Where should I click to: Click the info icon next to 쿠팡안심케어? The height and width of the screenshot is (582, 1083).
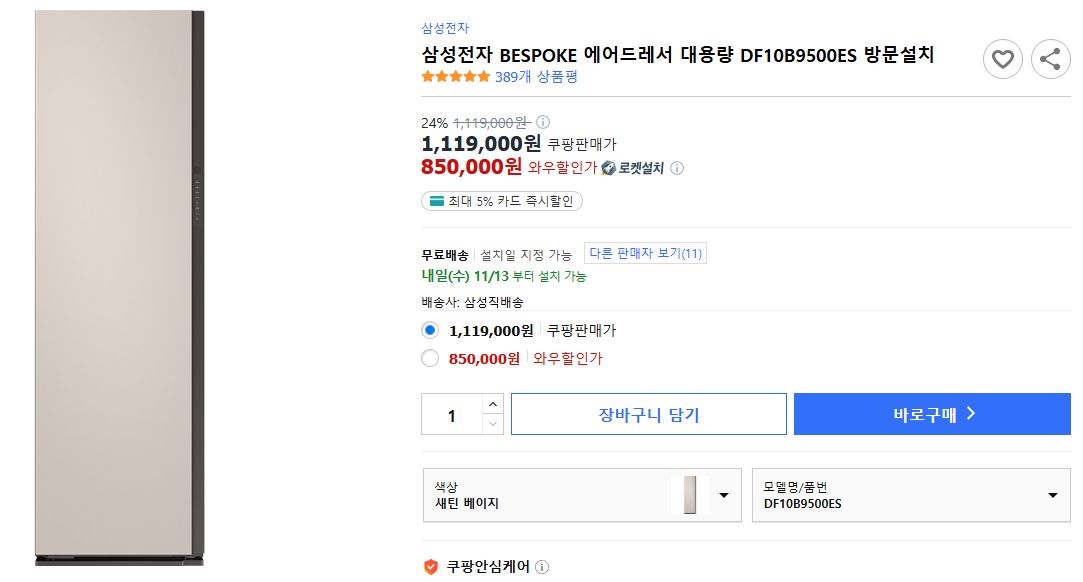[541, 565]
